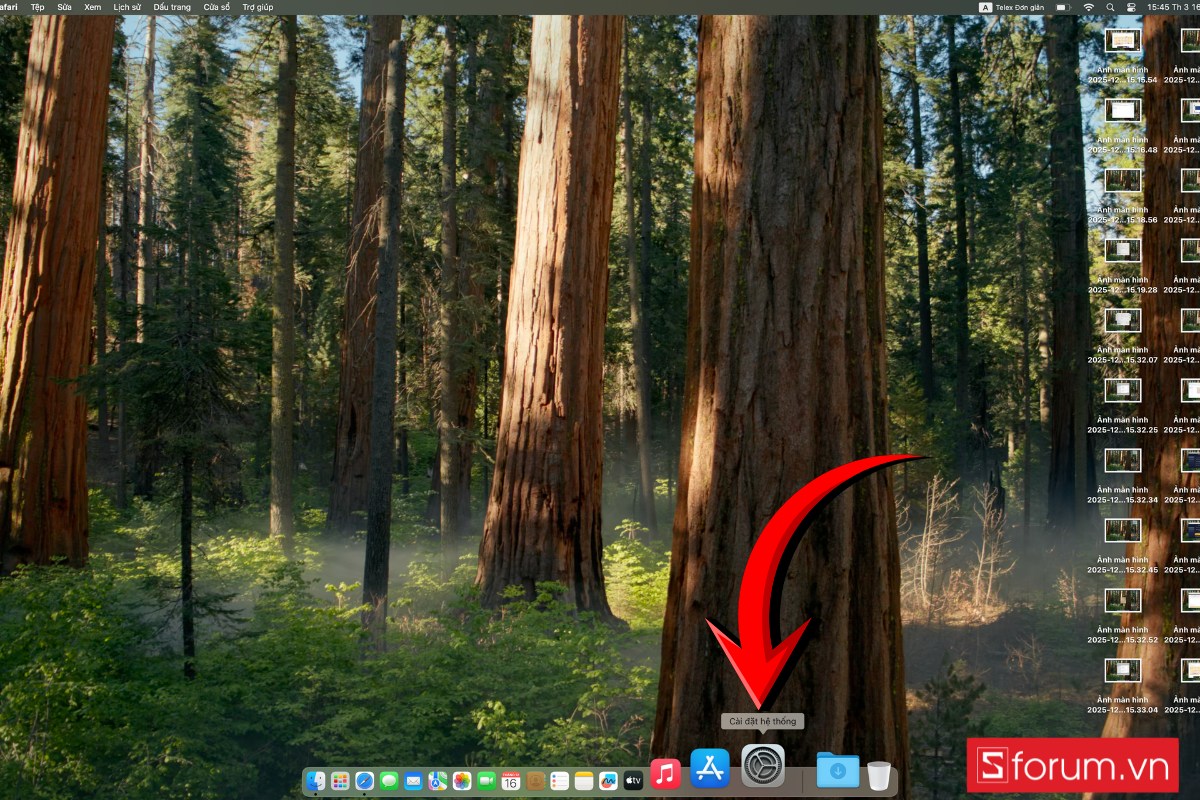
Task: Open the Mail app in Dock
Action: tap(413, 781)
